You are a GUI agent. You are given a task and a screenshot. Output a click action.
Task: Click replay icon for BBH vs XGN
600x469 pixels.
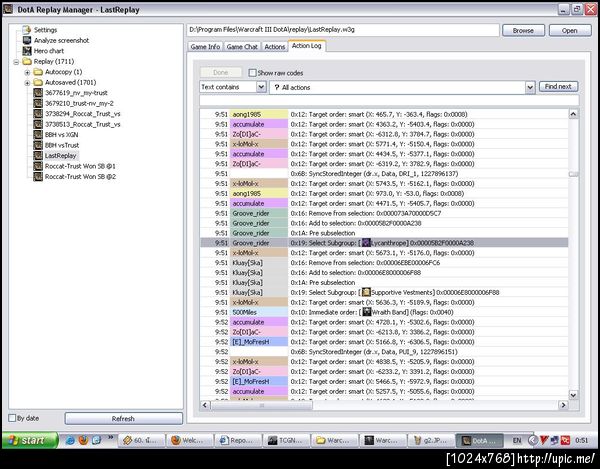pyautogui.click(x=38, y=135)
